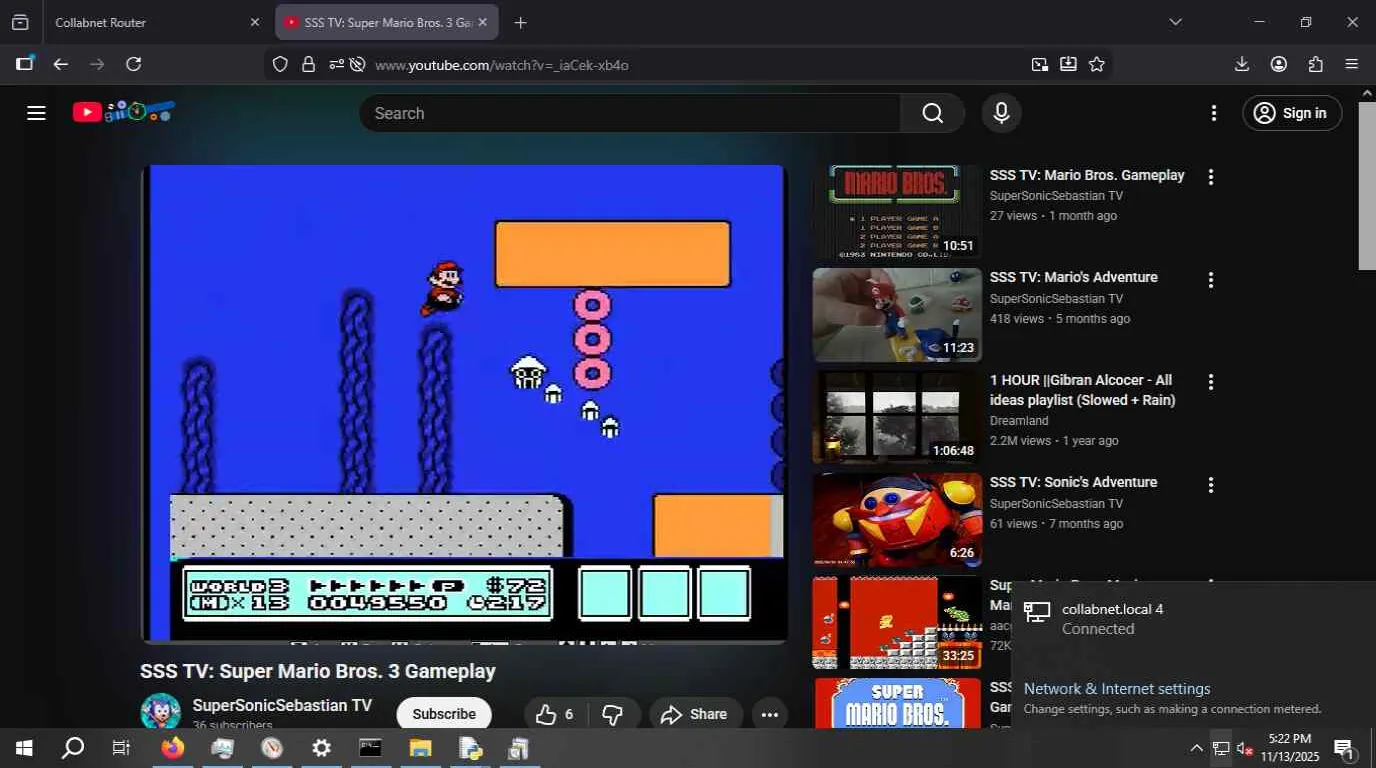Click the install/save page icon in address bar
Viewport: 1376px width, 768px height.
(1068, 65)
